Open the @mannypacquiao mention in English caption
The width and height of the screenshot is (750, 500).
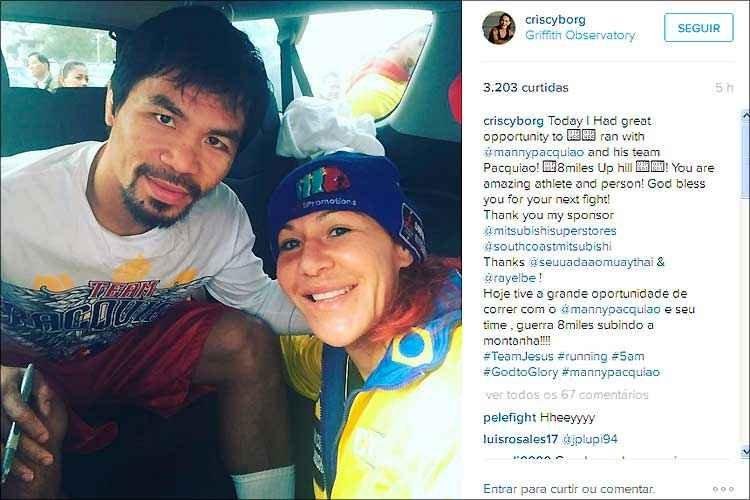click(x=533, y=152)
